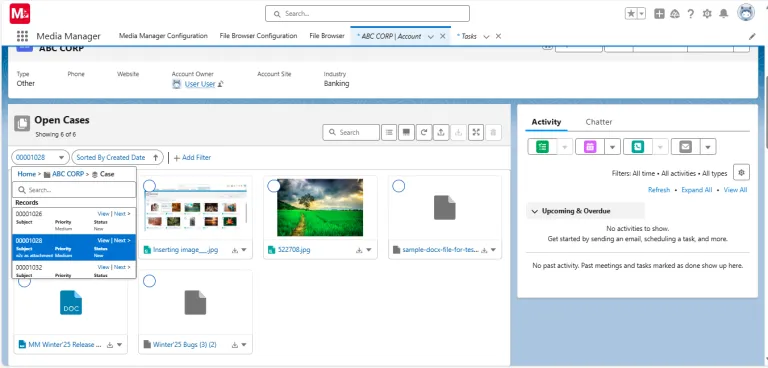Open the Winter'25 Bugs (3) (2) link
The height and width of the screenshot is (368, 768).
pyautogui.click(x=185, y=344)
